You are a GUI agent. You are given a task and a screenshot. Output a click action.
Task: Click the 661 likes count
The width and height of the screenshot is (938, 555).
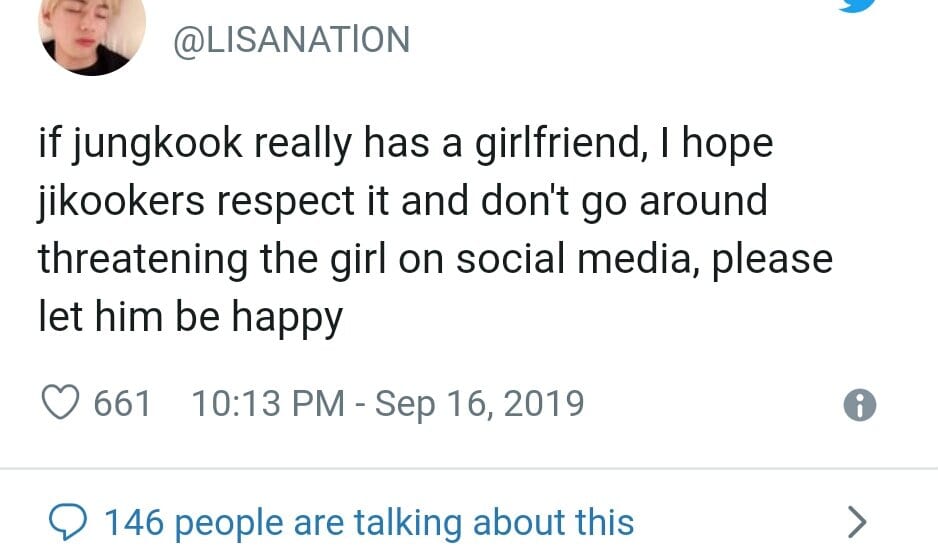[x=122, y=404]
